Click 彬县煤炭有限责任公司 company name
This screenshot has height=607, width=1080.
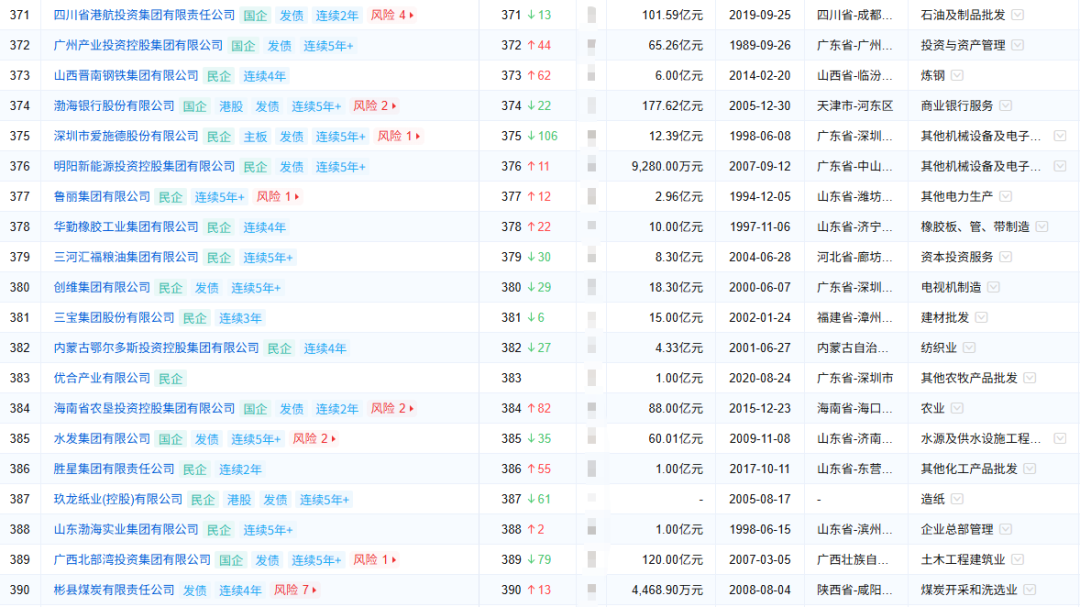point(114,590)
